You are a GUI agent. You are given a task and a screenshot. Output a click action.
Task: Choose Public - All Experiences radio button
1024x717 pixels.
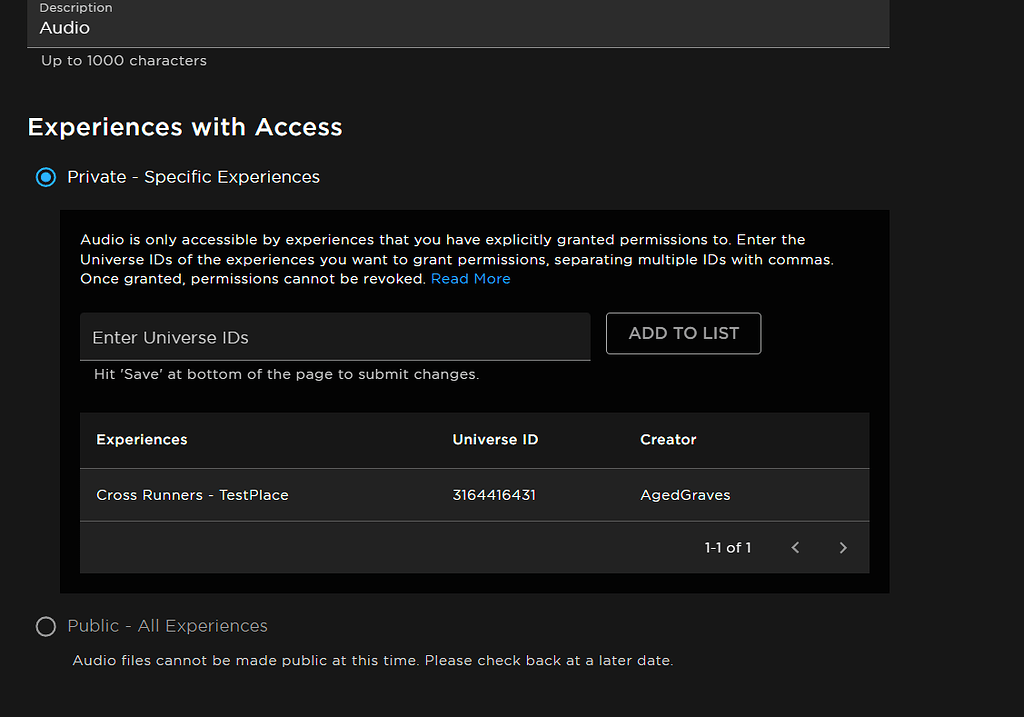point(46,626)
